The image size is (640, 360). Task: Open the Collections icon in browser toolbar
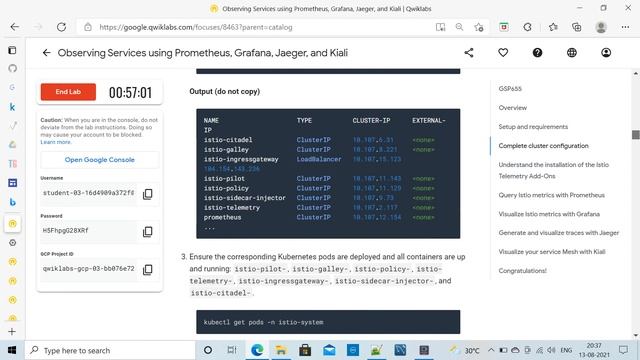(576, 27)
